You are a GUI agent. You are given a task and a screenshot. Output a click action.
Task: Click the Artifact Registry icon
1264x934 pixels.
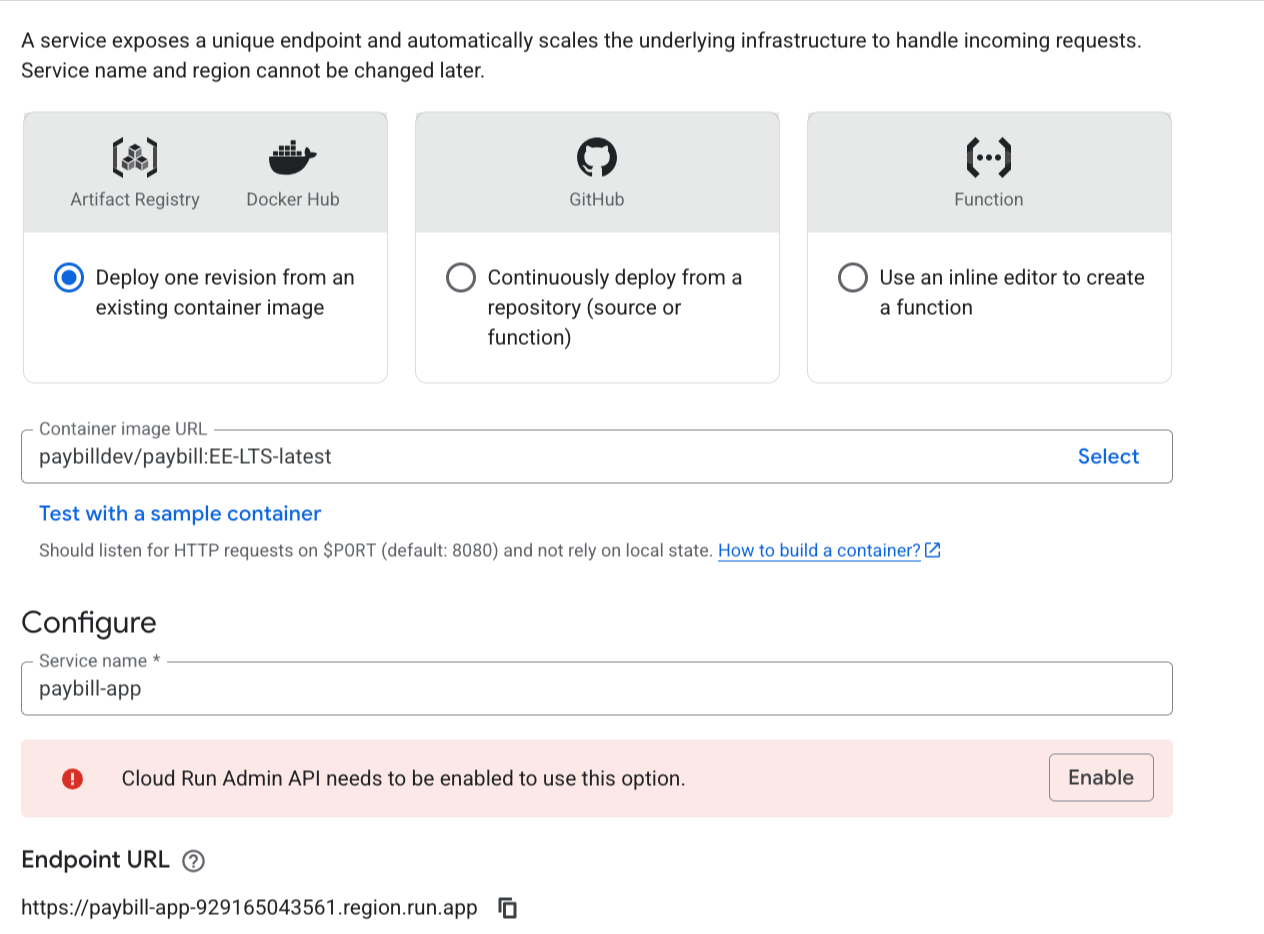[134, 156]
